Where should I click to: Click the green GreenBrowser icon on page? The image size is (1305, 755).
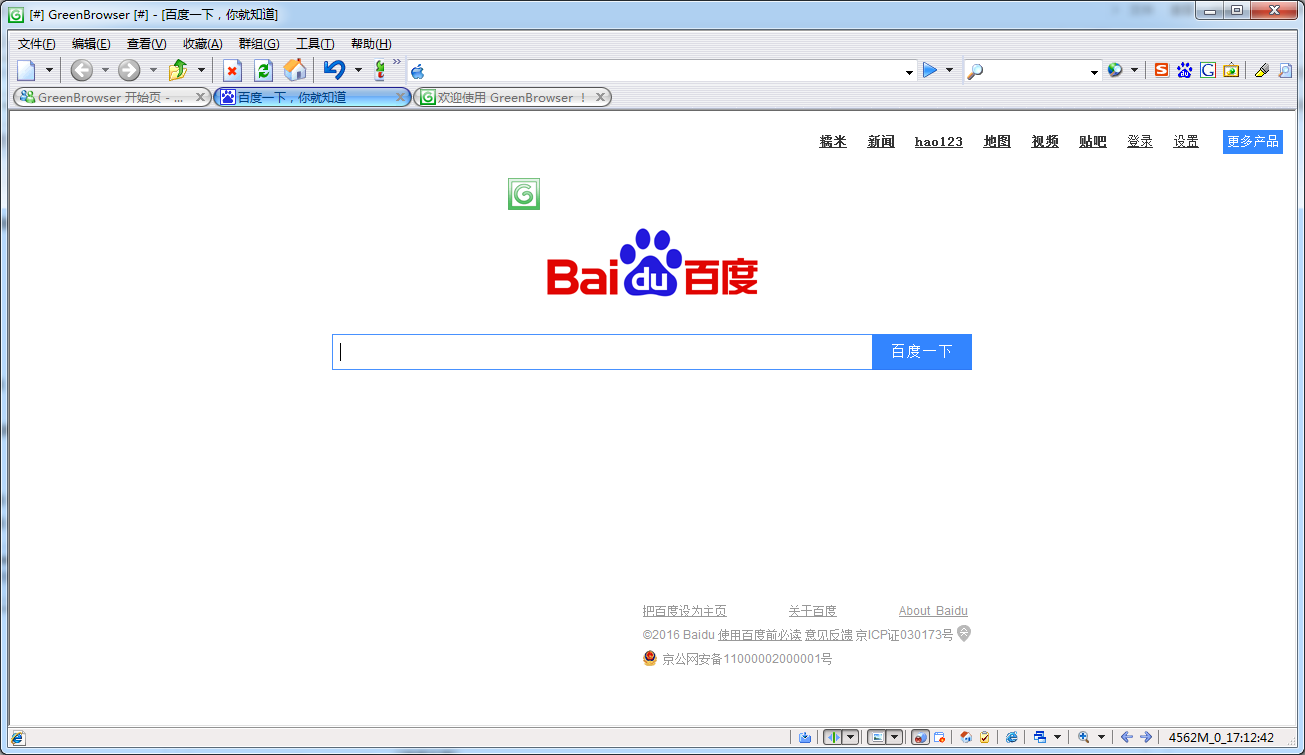(524, 194)
